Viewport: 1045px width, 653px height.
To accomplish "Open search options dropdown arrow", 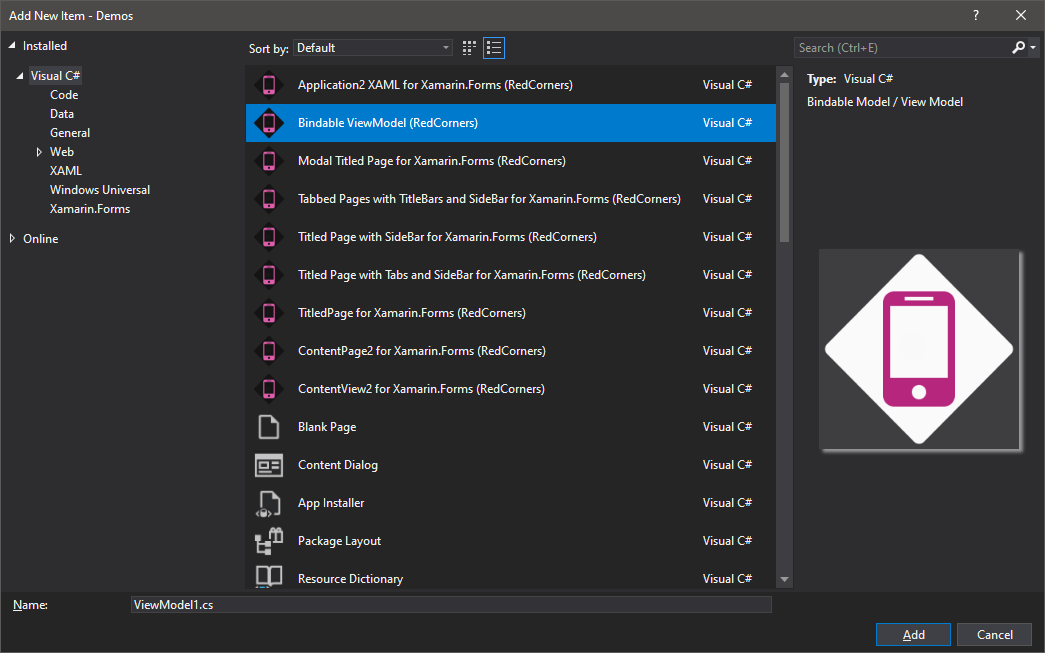I will click(x=1033, y=47).
